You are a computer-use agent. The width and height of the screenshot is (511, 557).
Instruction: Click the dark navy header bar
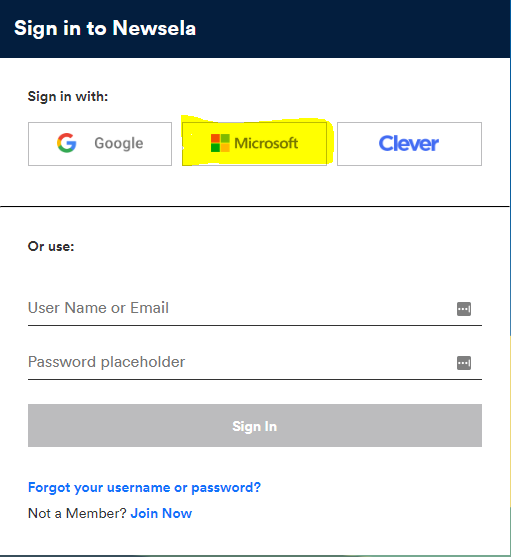pos(255,29)
